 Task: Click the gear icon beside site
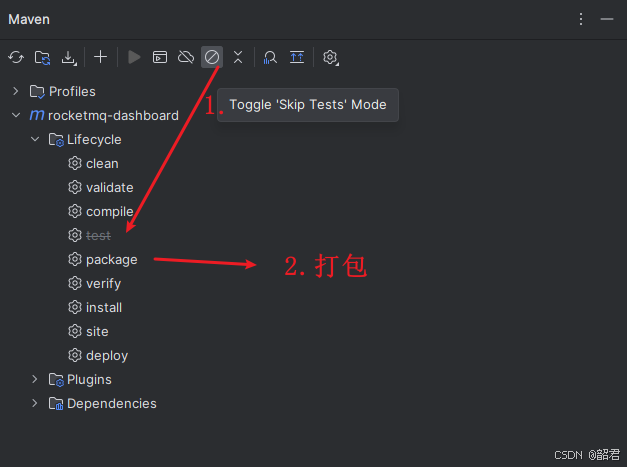coord(75,331)
